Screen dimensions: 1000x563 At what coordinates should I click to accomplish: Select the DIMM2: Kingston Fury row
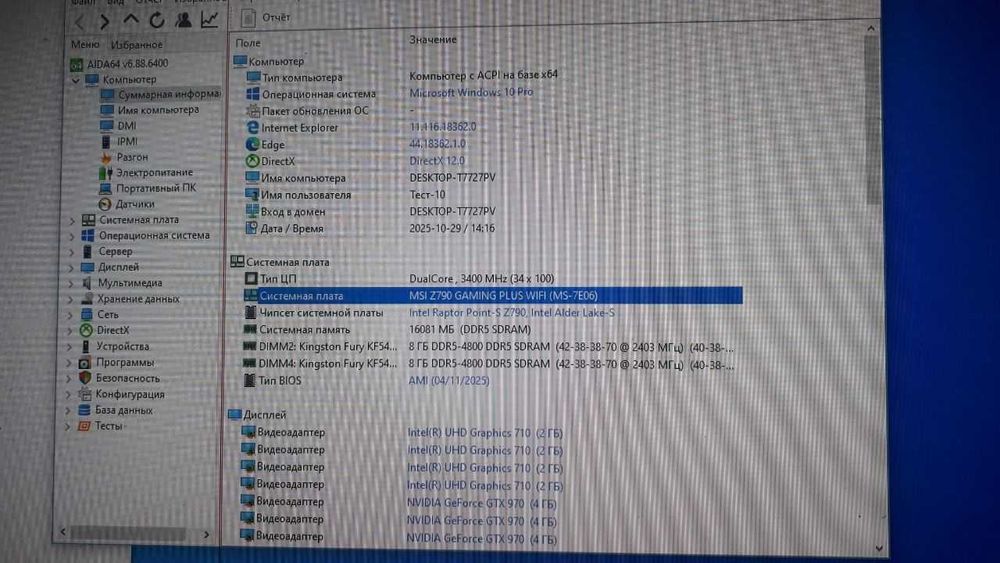pyautogui.click(x=489, y=347)
